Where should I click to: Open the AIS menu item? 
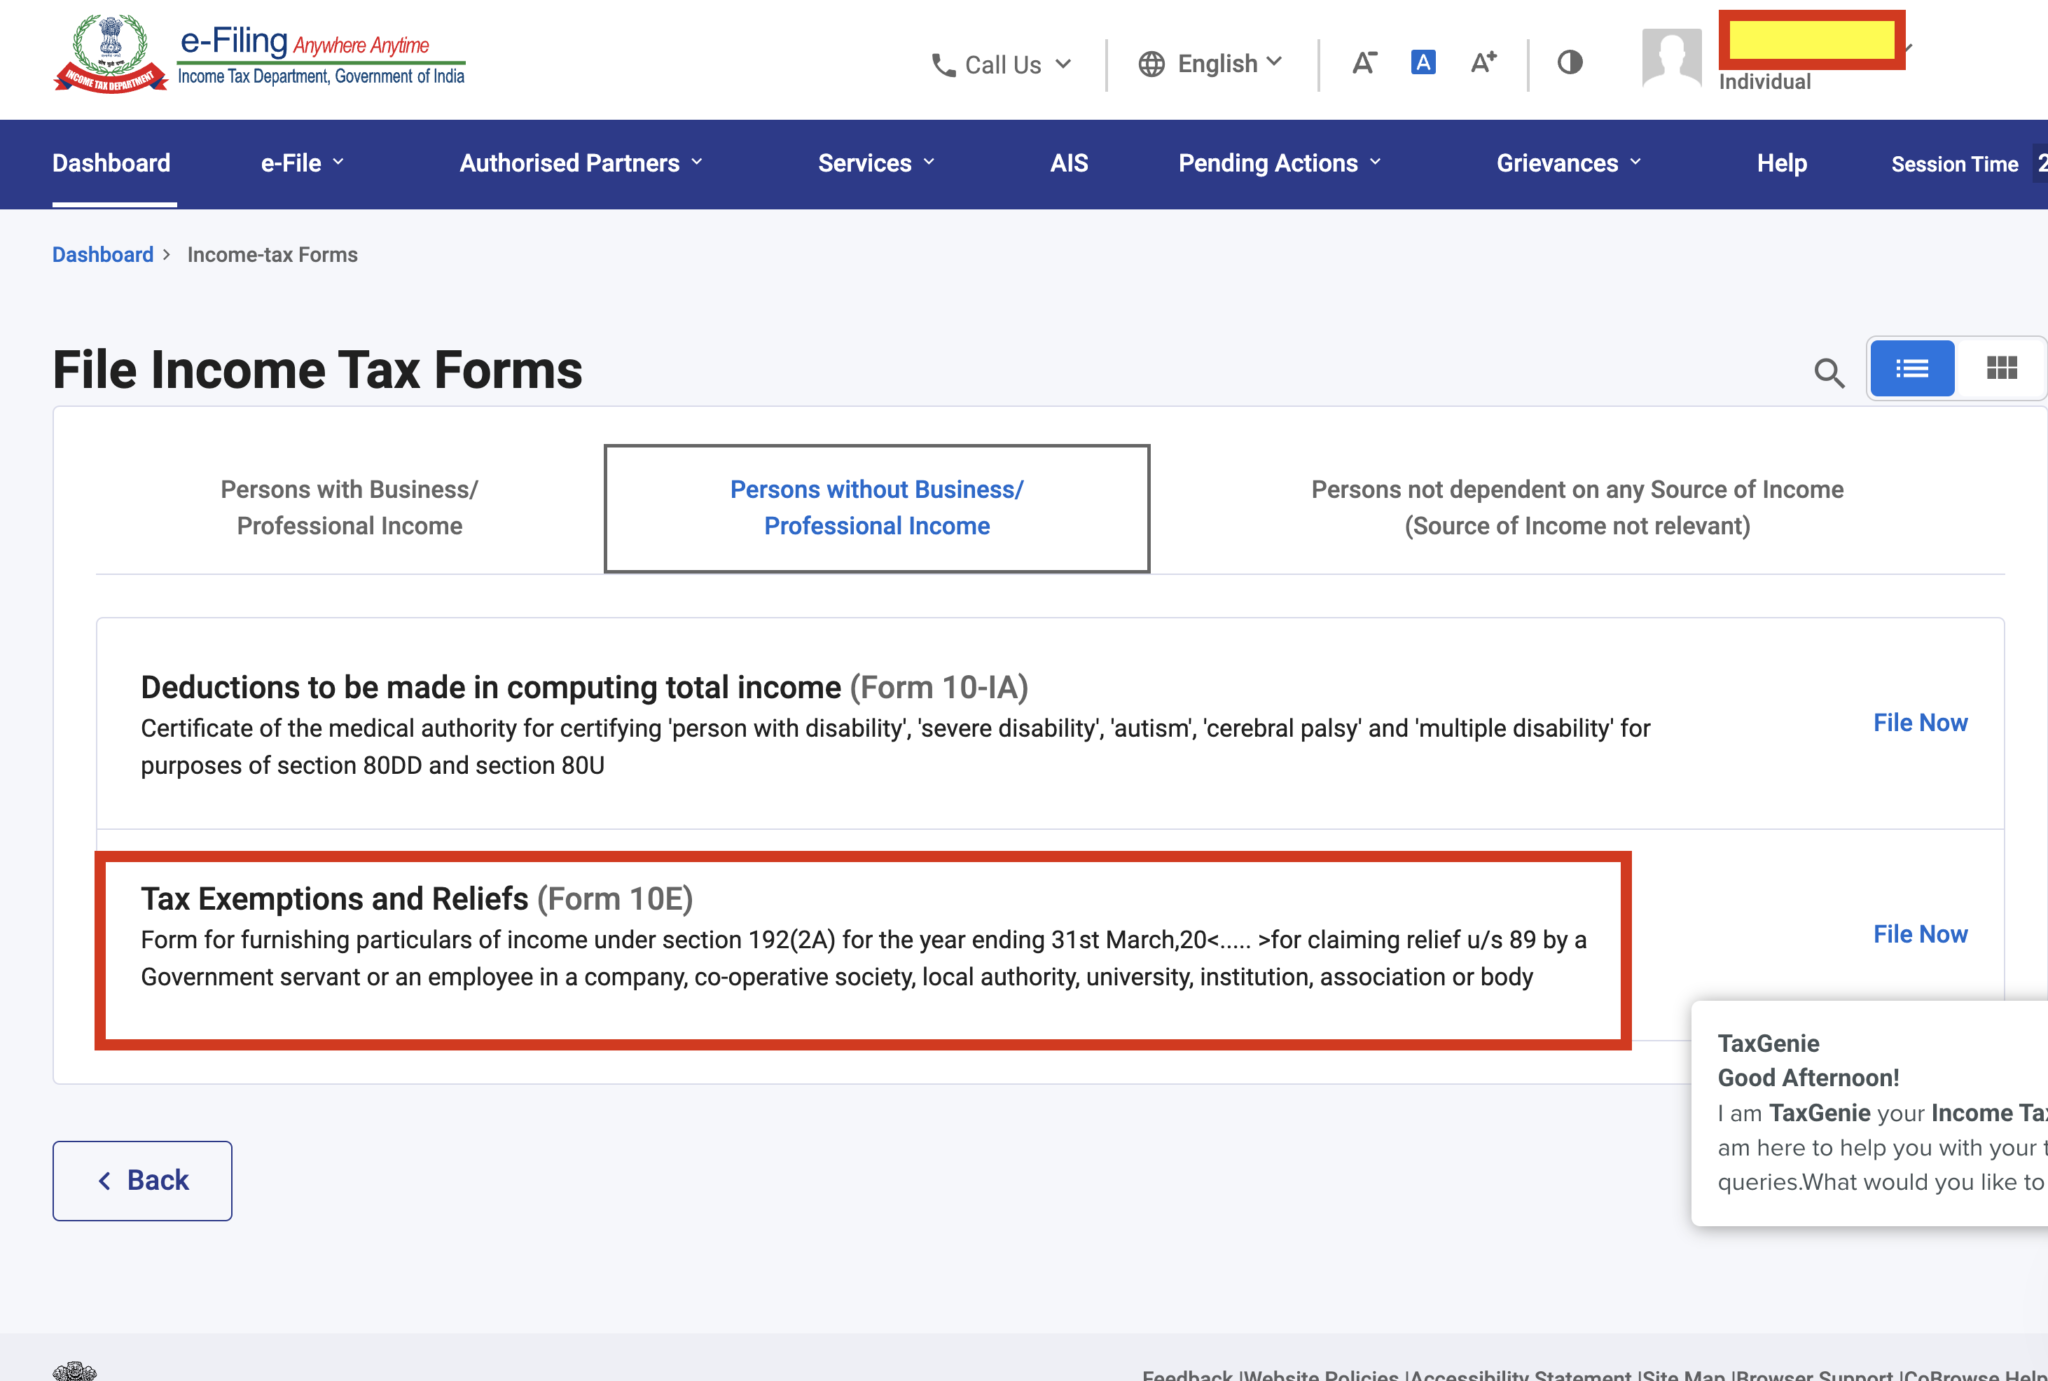point(1069,163)
